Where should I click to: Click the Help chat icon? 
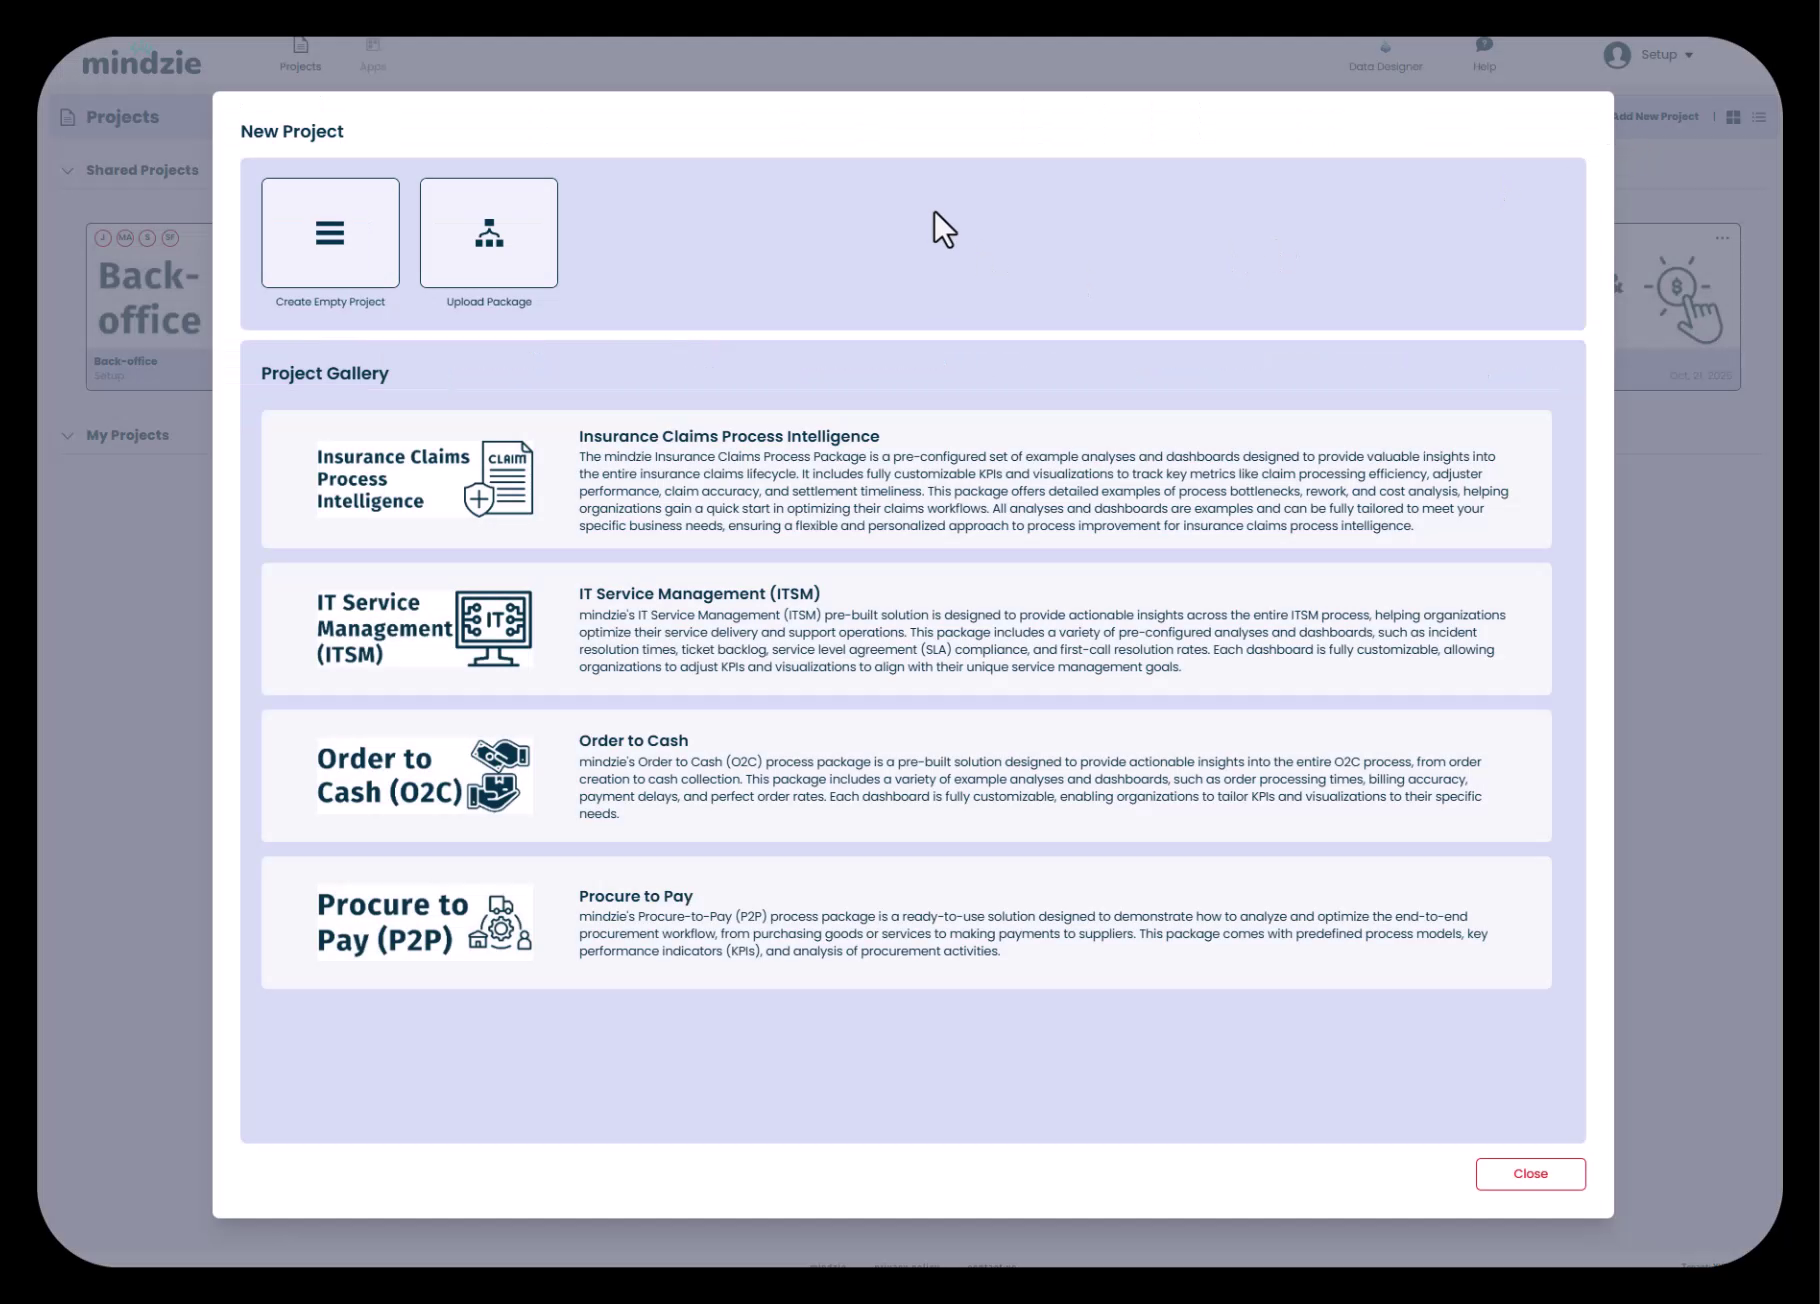coord(1484,45)
